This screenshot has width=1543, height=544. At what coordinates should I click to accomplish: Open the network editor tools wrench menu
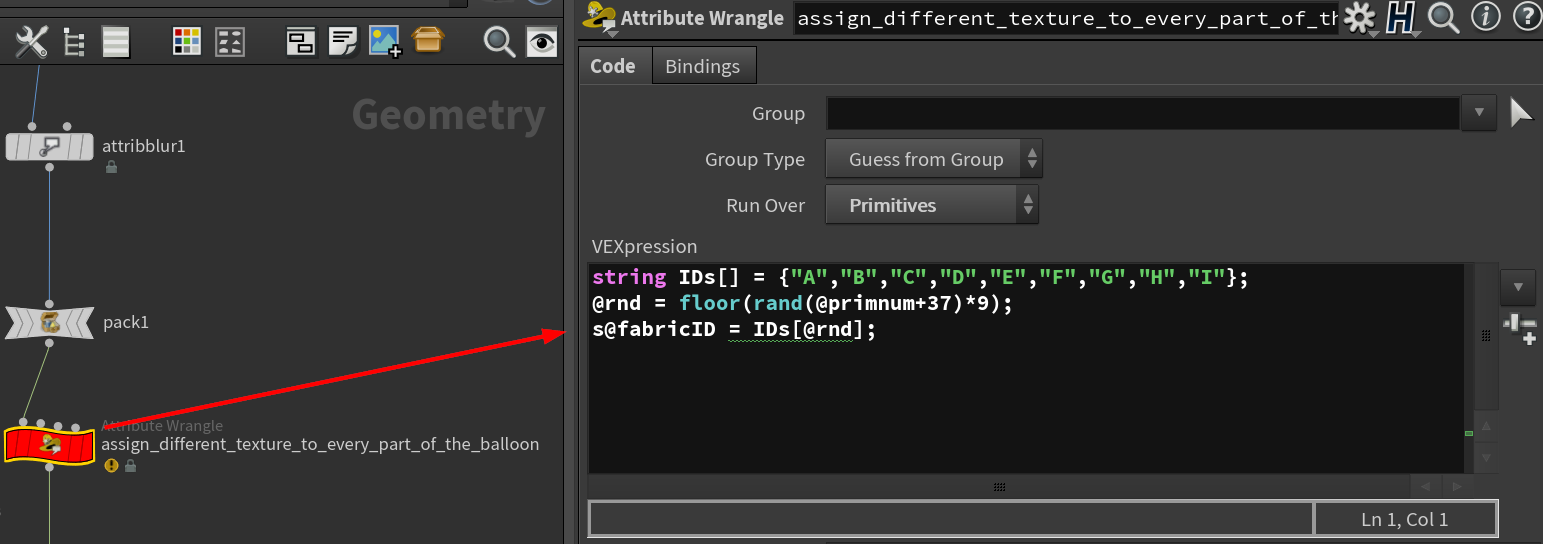(x=32, y=41)
